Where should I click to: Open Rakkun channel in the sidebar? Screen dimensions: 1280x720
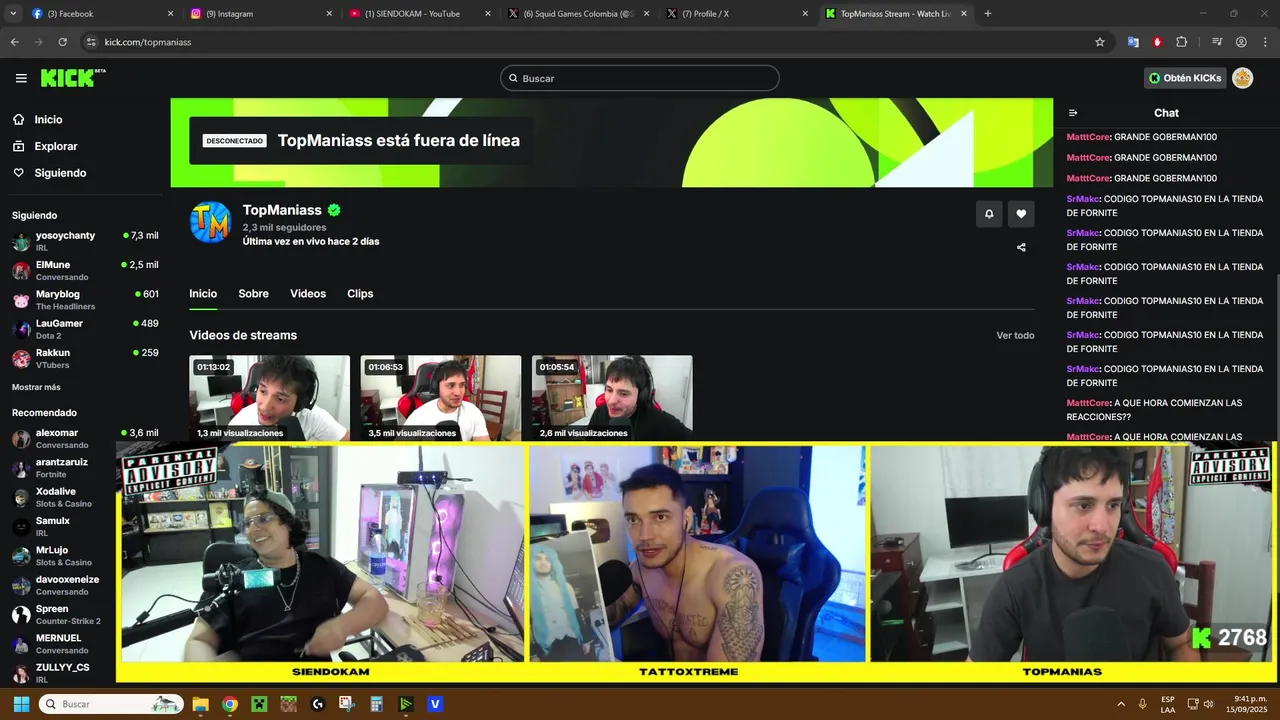click(85, 358)
